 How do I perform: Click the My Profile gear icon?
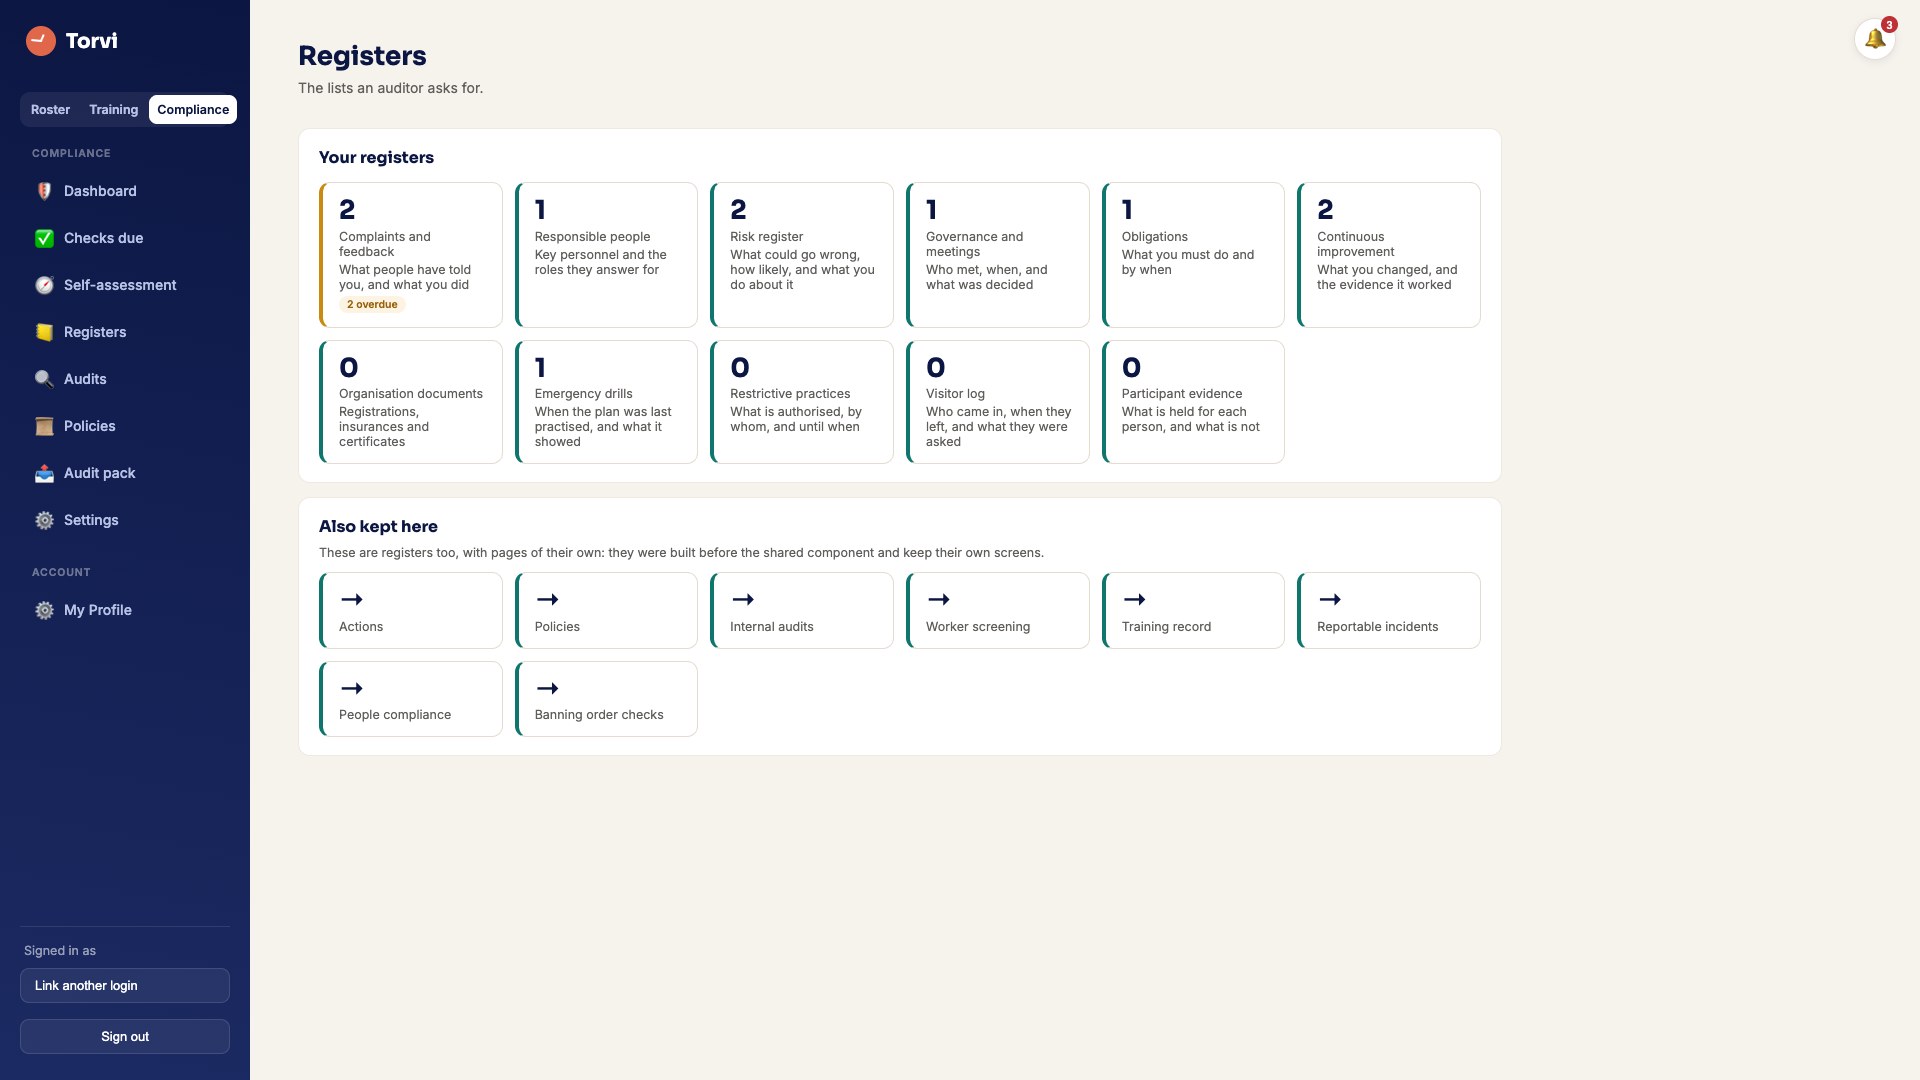pyautogui.click(x=44, y=610)
